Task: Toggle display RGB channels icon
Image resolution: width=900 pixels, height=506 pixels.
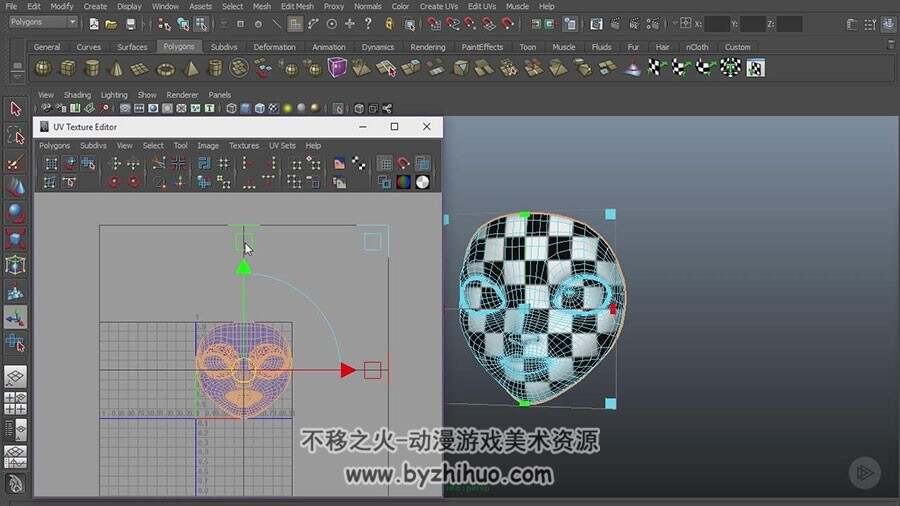Action: pyautogui.click(x=404, y=182)
